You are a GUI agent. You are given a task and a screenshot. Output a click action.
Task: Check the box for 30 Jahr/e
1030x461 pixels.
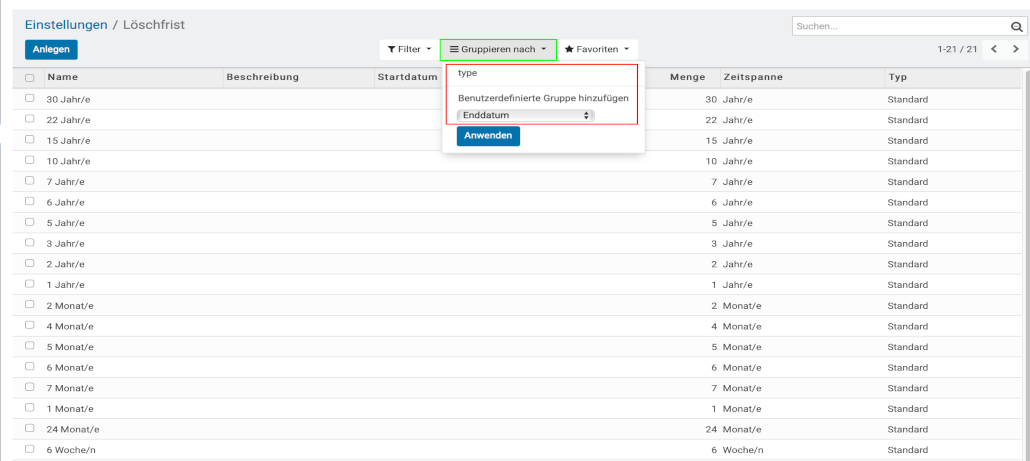pyautogui.click(x=30, y=99)
